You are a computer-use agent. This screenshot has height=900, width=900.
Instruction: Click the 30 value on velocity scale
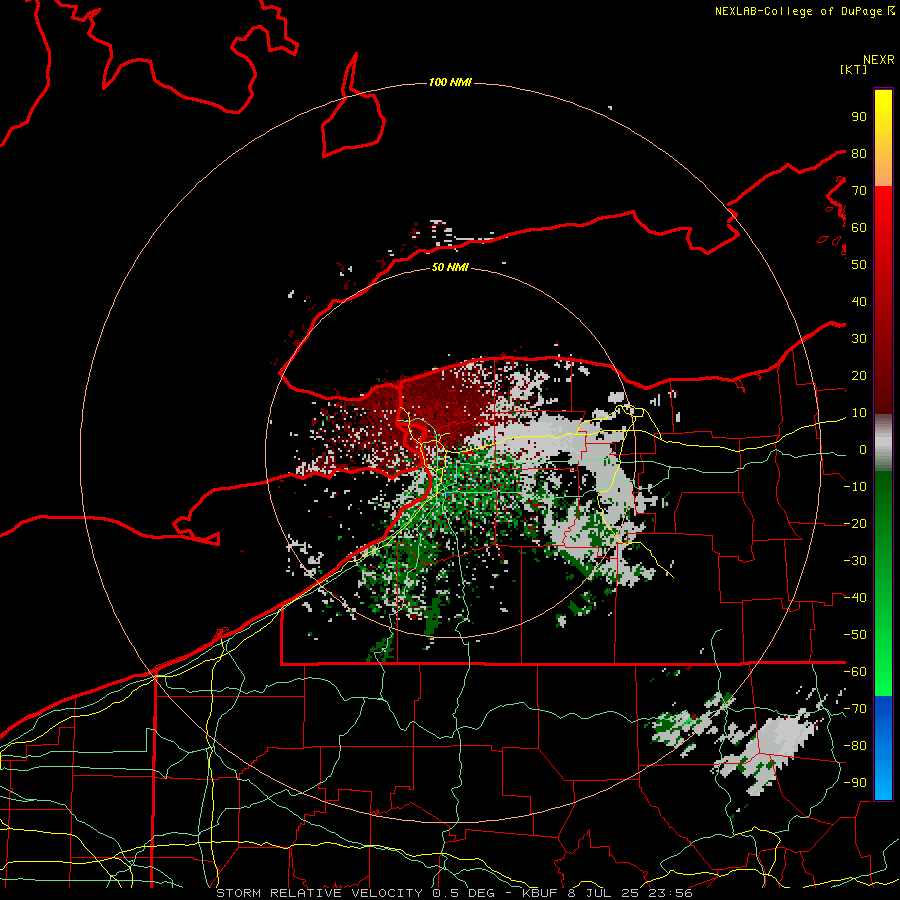pos(859,339)
